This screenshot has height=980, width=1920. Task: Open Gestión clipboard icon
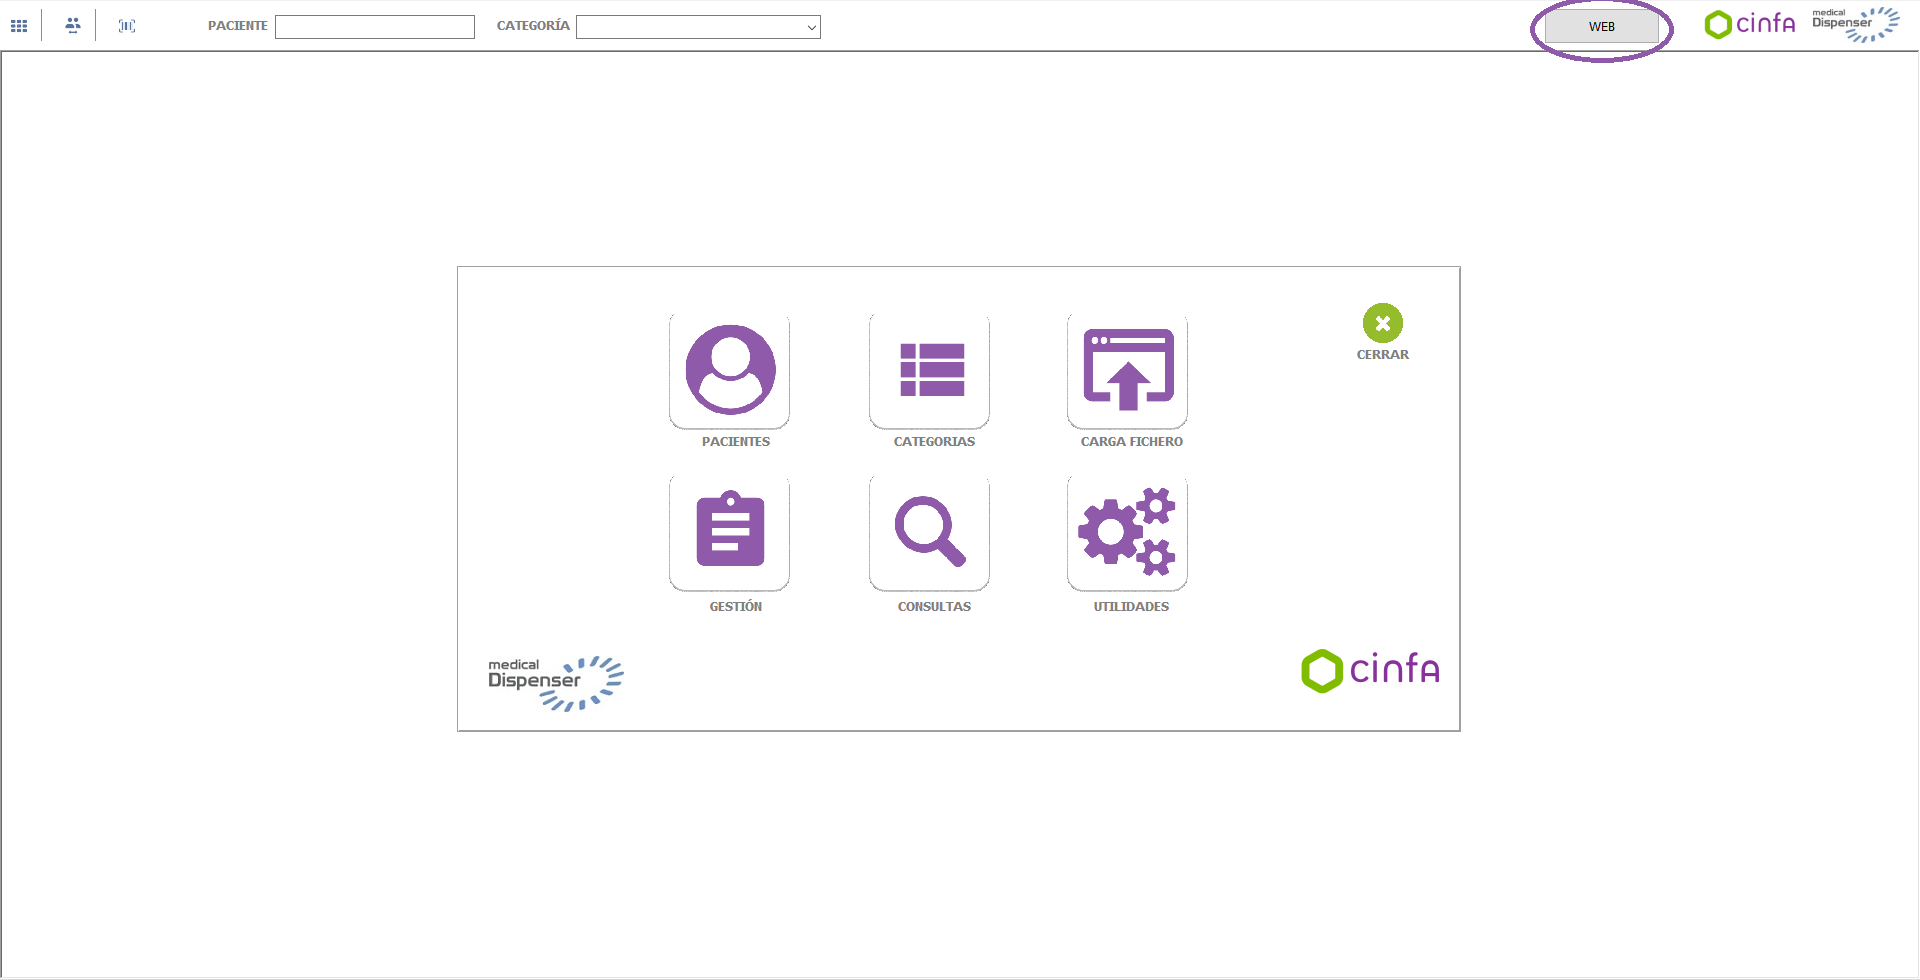tap(730, 533)
